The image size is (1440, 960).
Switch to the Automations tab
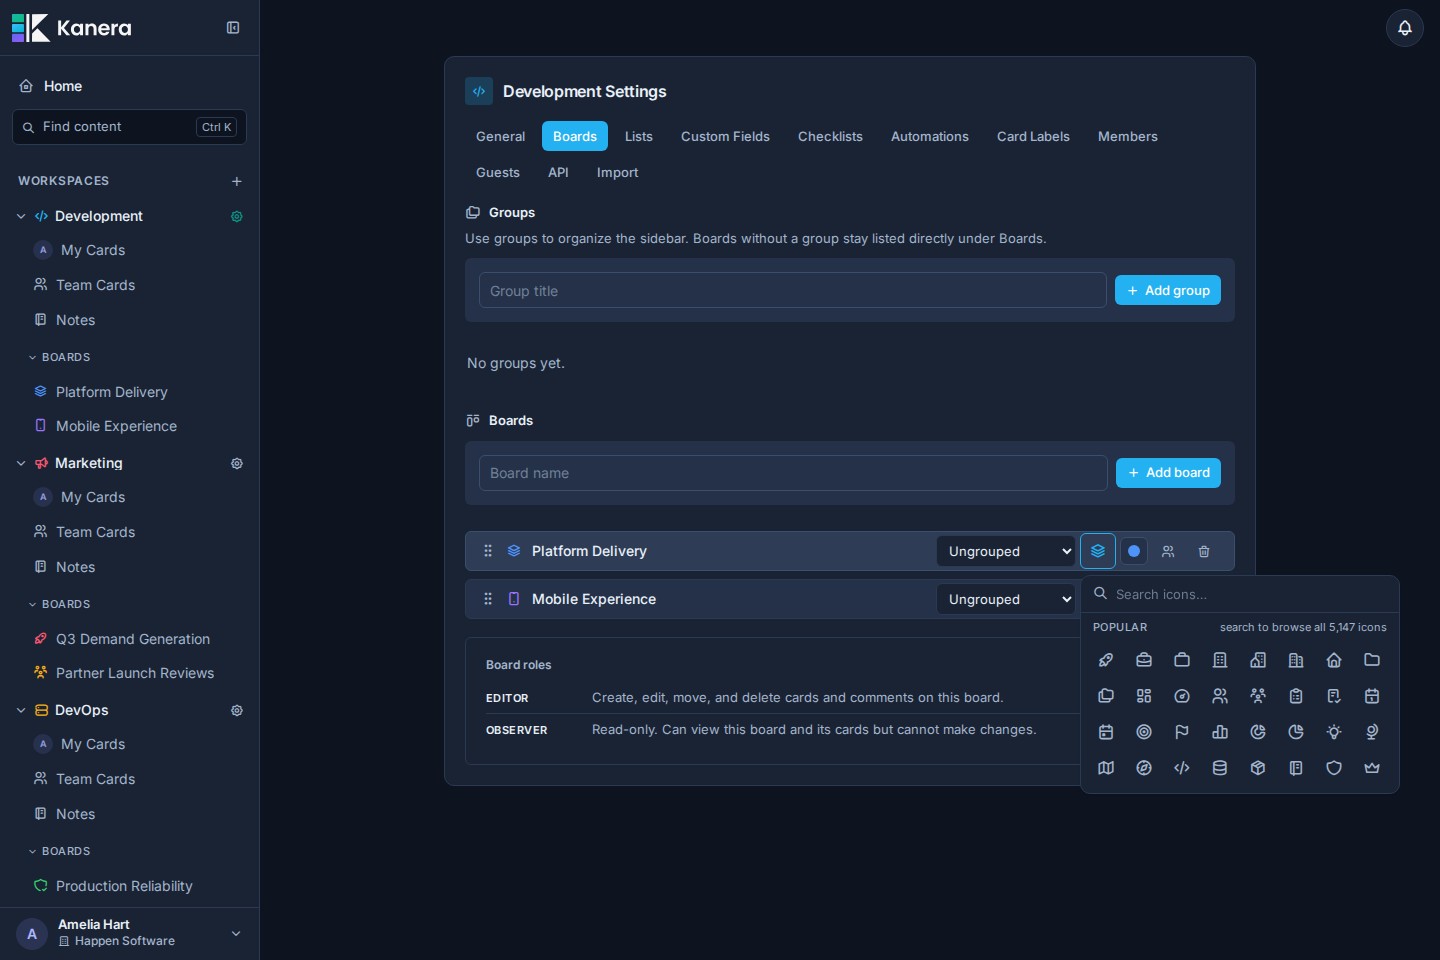tap(930, 136)
